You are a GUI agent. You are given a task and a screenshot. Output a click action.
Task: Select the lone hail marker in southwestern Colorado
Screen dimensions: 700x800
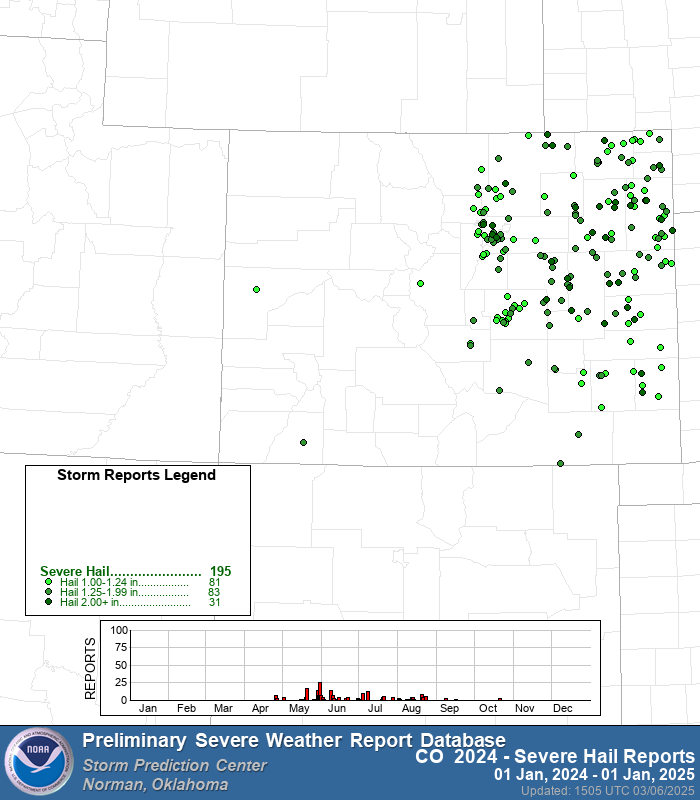[x=304, y=442]
